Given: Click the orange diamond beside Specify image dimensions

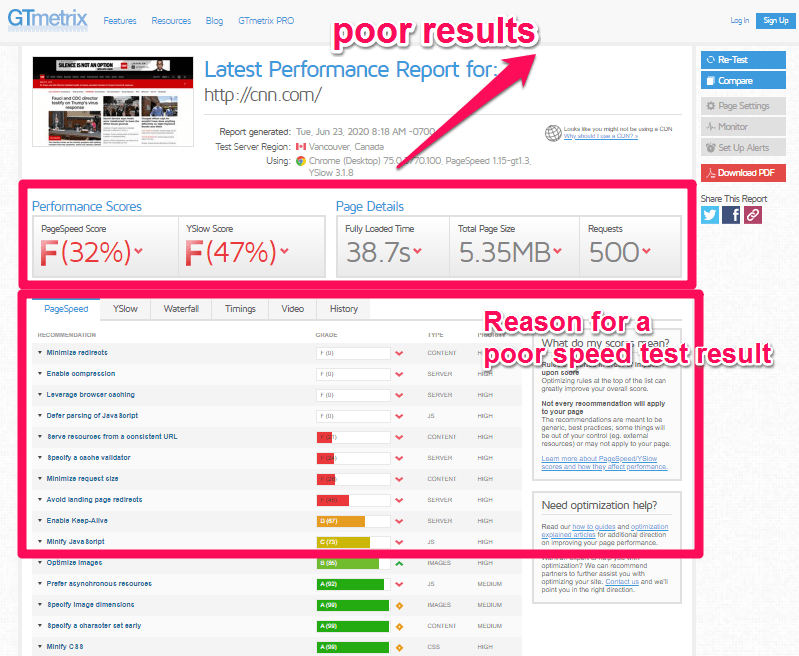Looking at the screenshot, I should (399, 605).
